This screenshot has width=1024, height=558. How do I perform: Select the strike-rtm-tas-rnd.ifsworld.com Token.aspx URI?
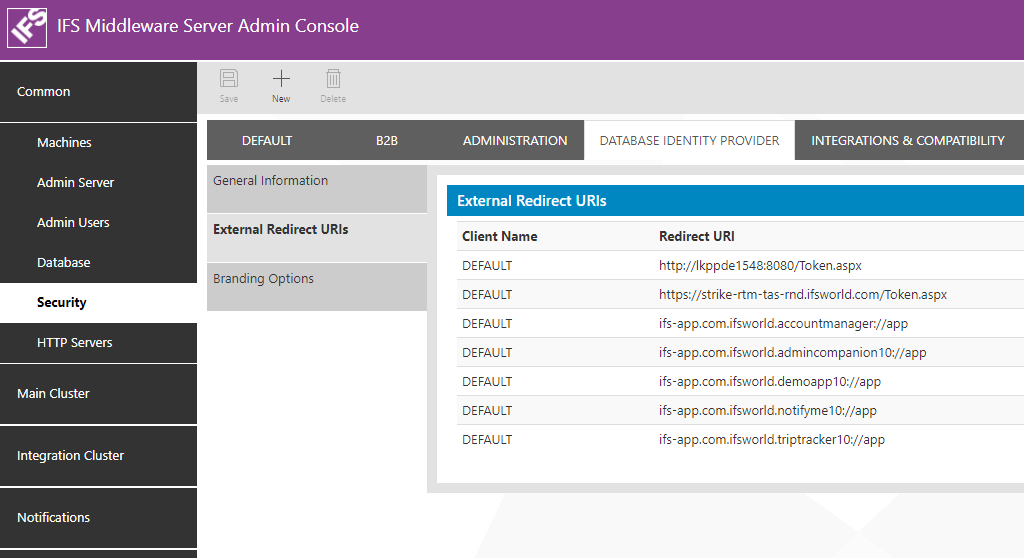[x=803, y=295]
